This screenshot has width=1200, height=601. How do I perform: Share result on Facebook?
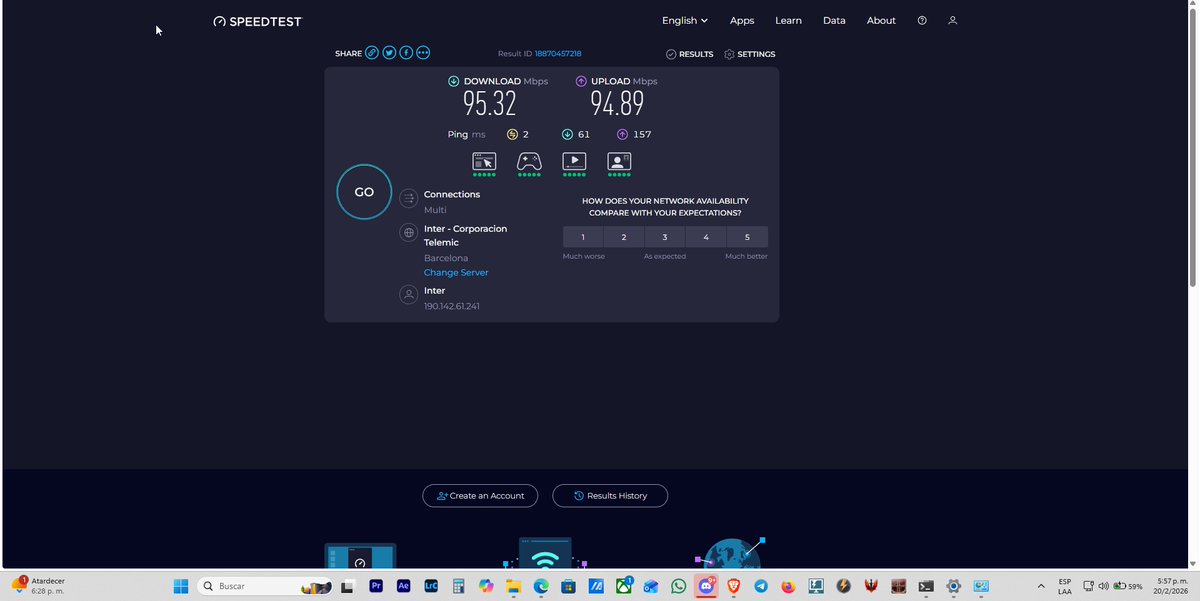tap(406, 53)
